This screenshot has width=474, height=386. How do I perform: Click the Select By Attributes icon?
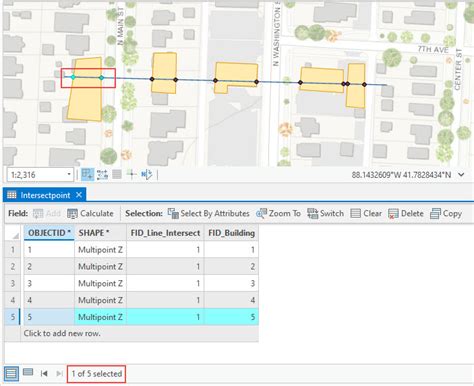173,213
